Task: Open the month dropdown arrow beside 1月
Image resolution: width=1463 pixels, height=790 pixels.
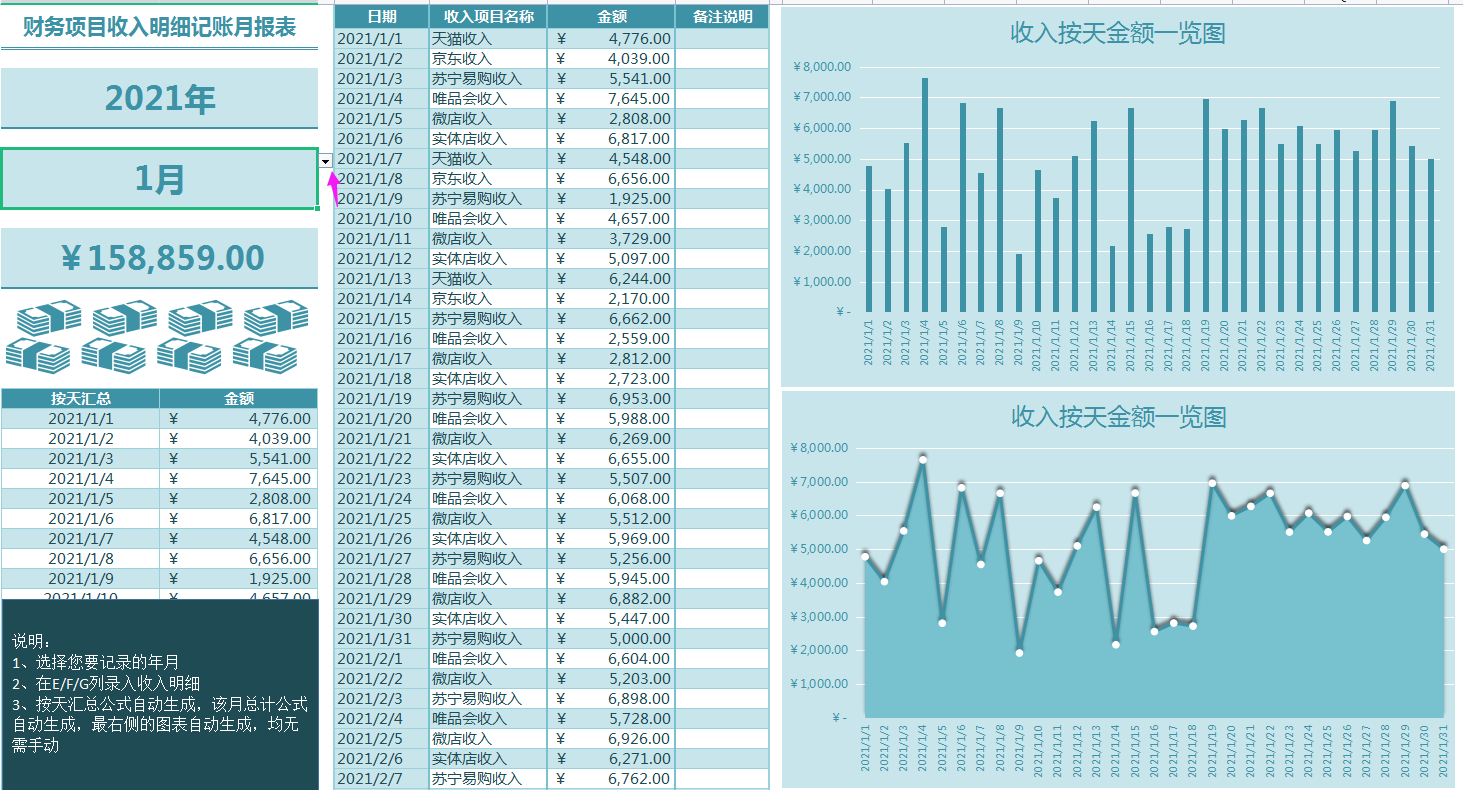Action: click(x=326, y=160)
